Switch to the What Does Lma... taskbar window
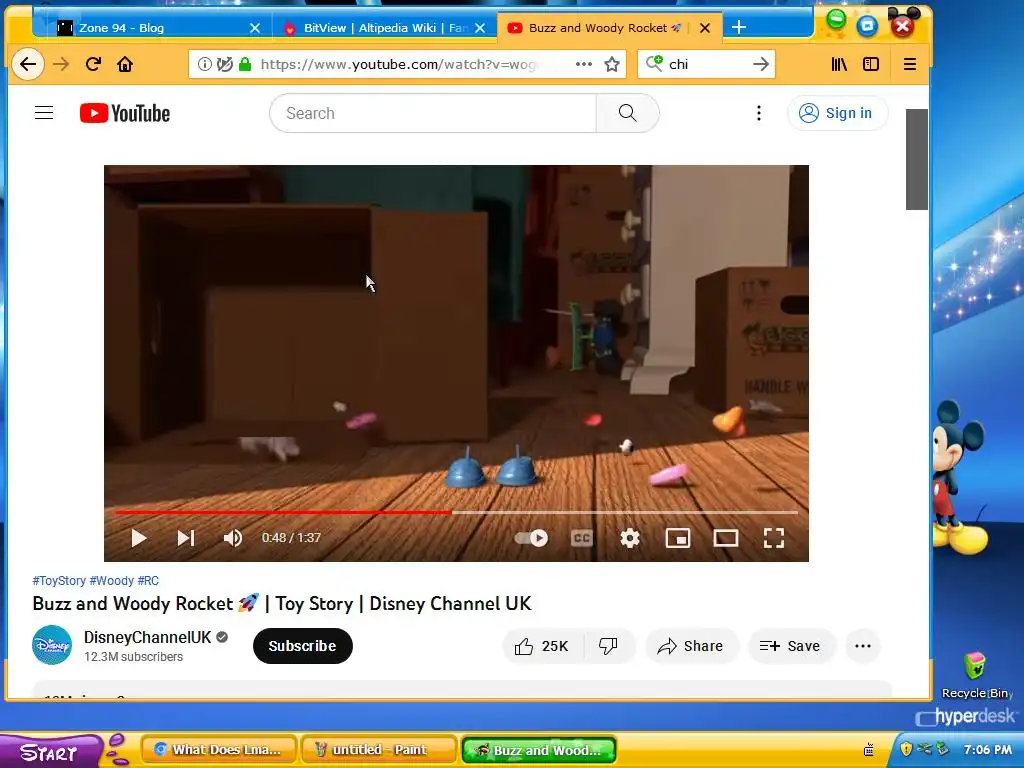The image size is (1024, 768). [x=217, y=750]
